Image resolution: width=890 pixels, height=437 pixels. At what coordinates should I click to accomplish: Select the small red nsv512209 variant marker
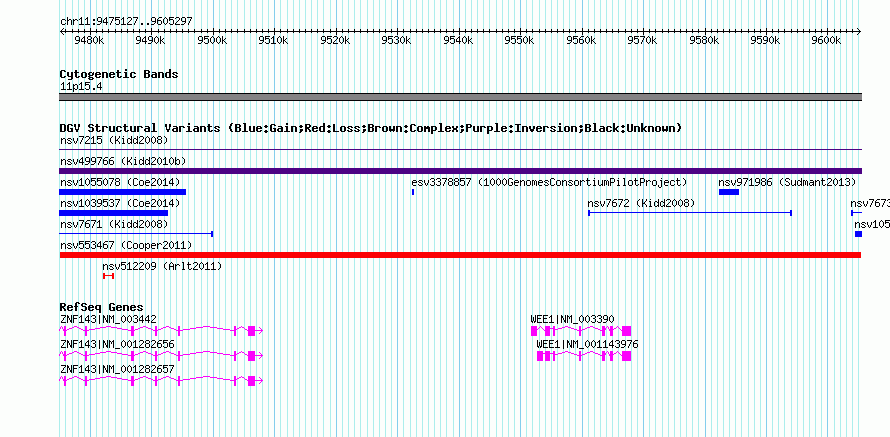coord(108,276)
